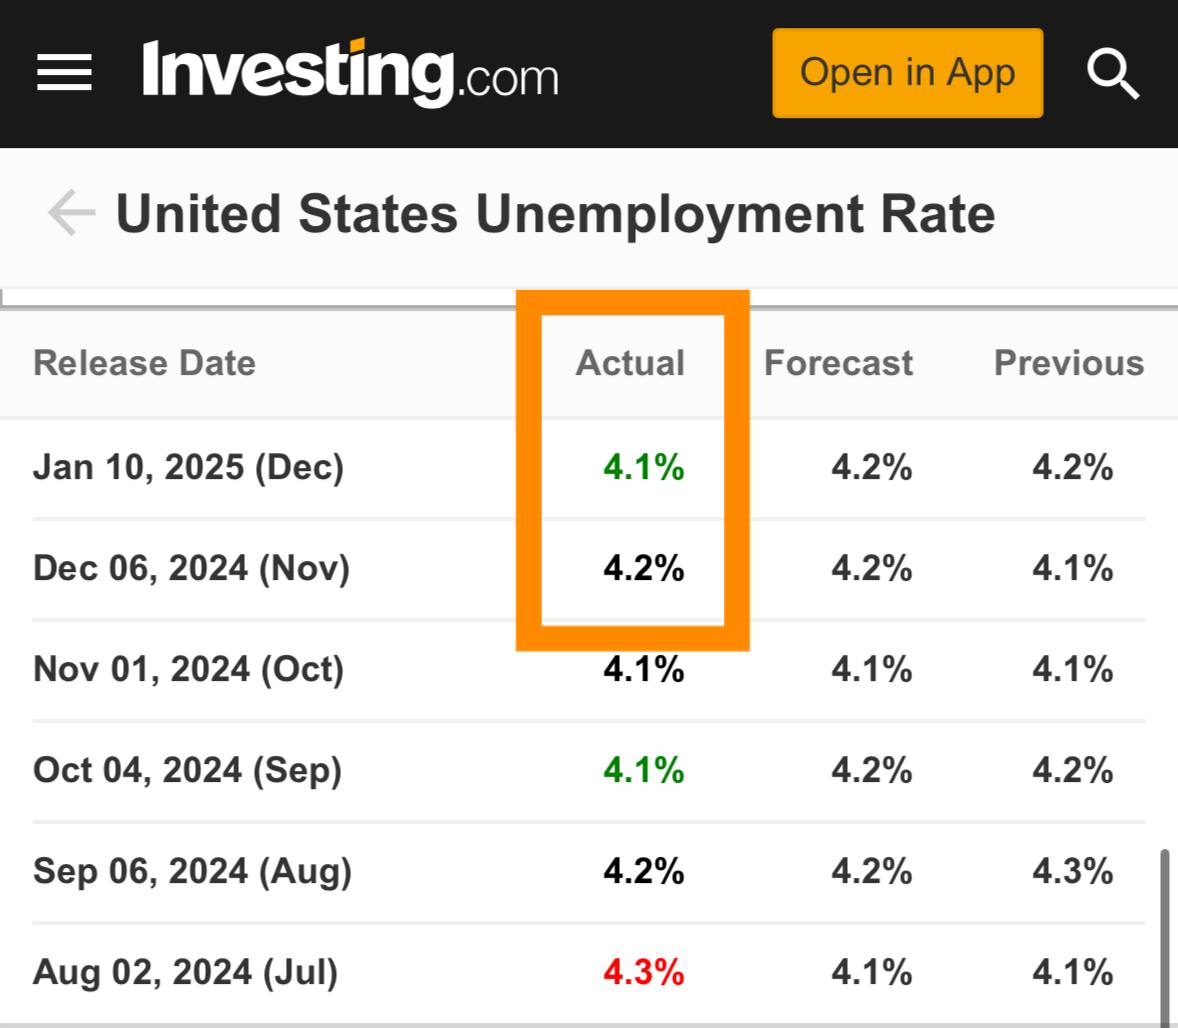Click the page scrollbar on the right
The width and height of the screenshot is (1178, 1028).
coord(1164,935)
